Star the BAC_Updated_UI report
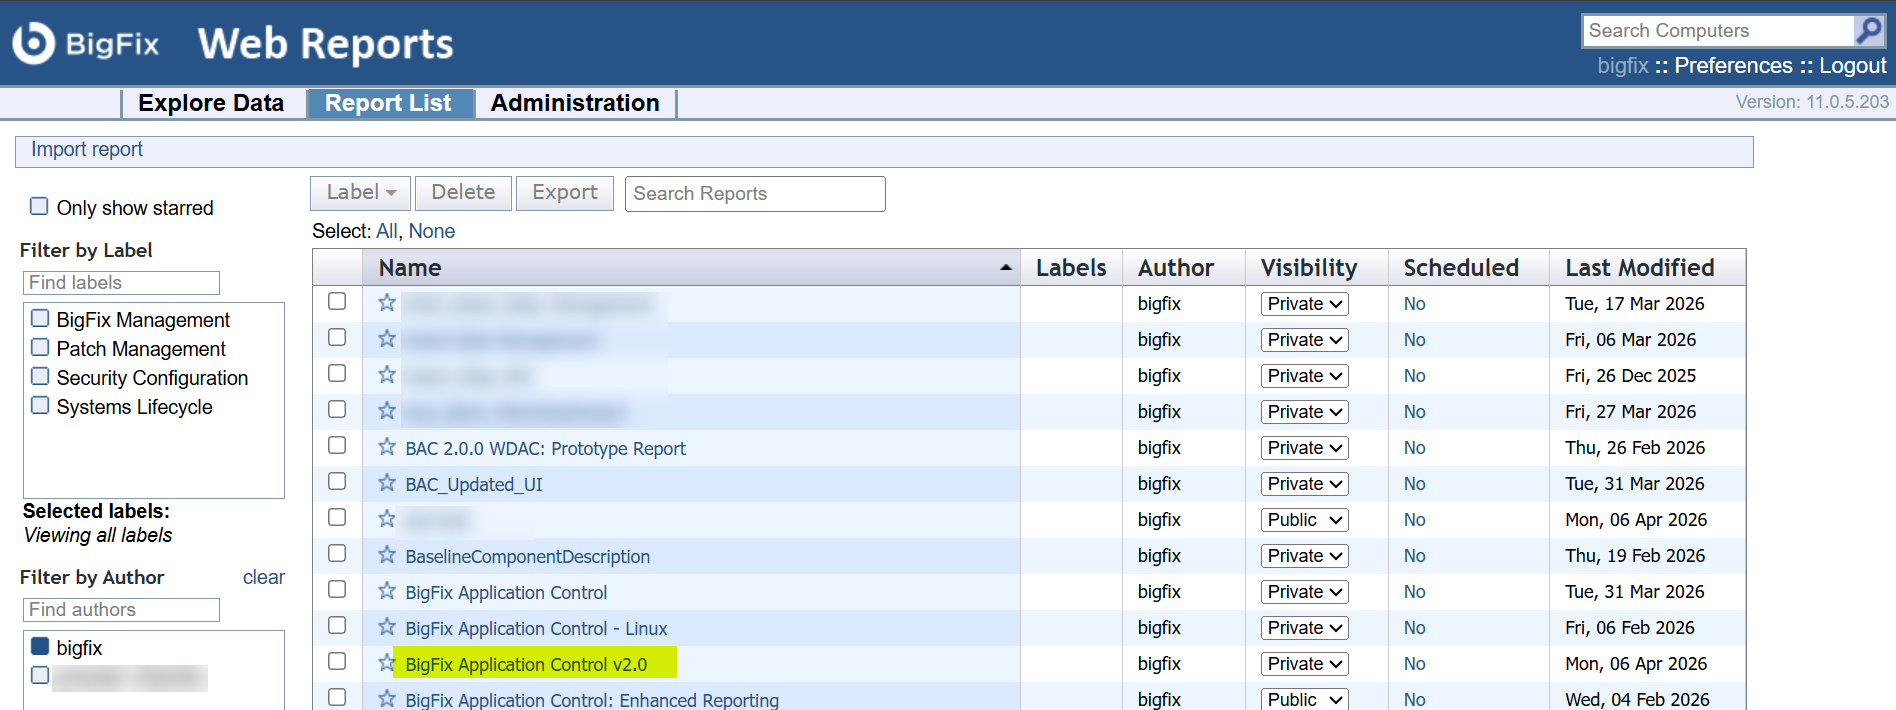1896x710 pixels. pos(387,483)
